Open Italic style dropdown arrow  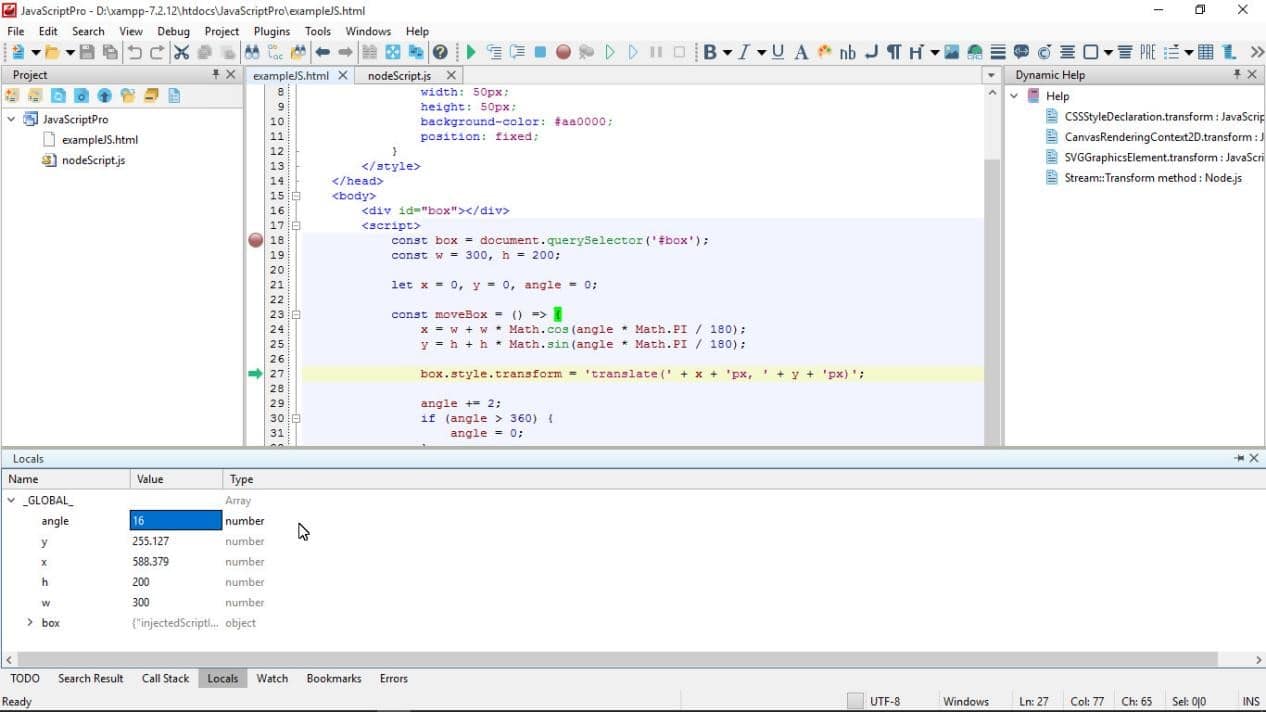(761, 52)
